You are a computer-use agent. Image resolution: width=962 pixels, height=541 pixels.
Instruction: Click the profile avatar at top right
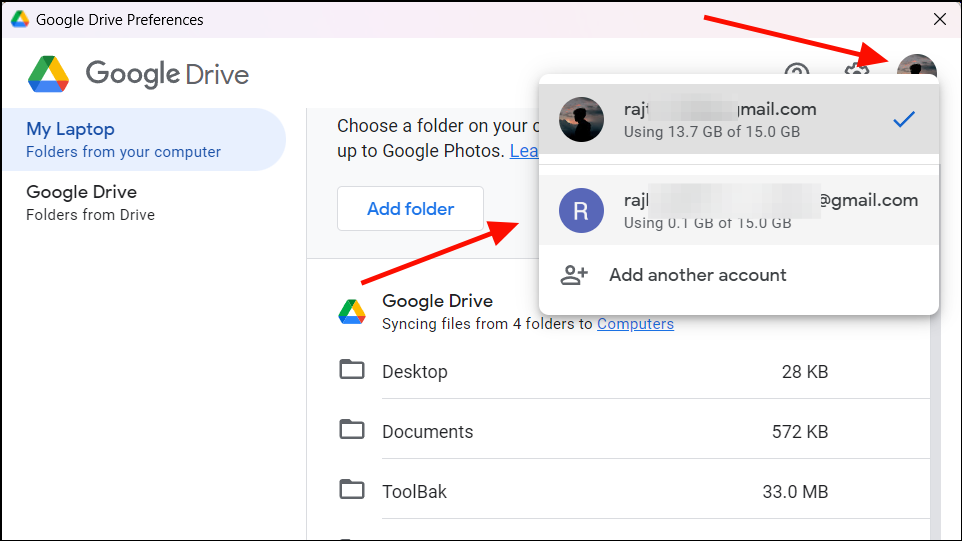(x=917, y=66)
